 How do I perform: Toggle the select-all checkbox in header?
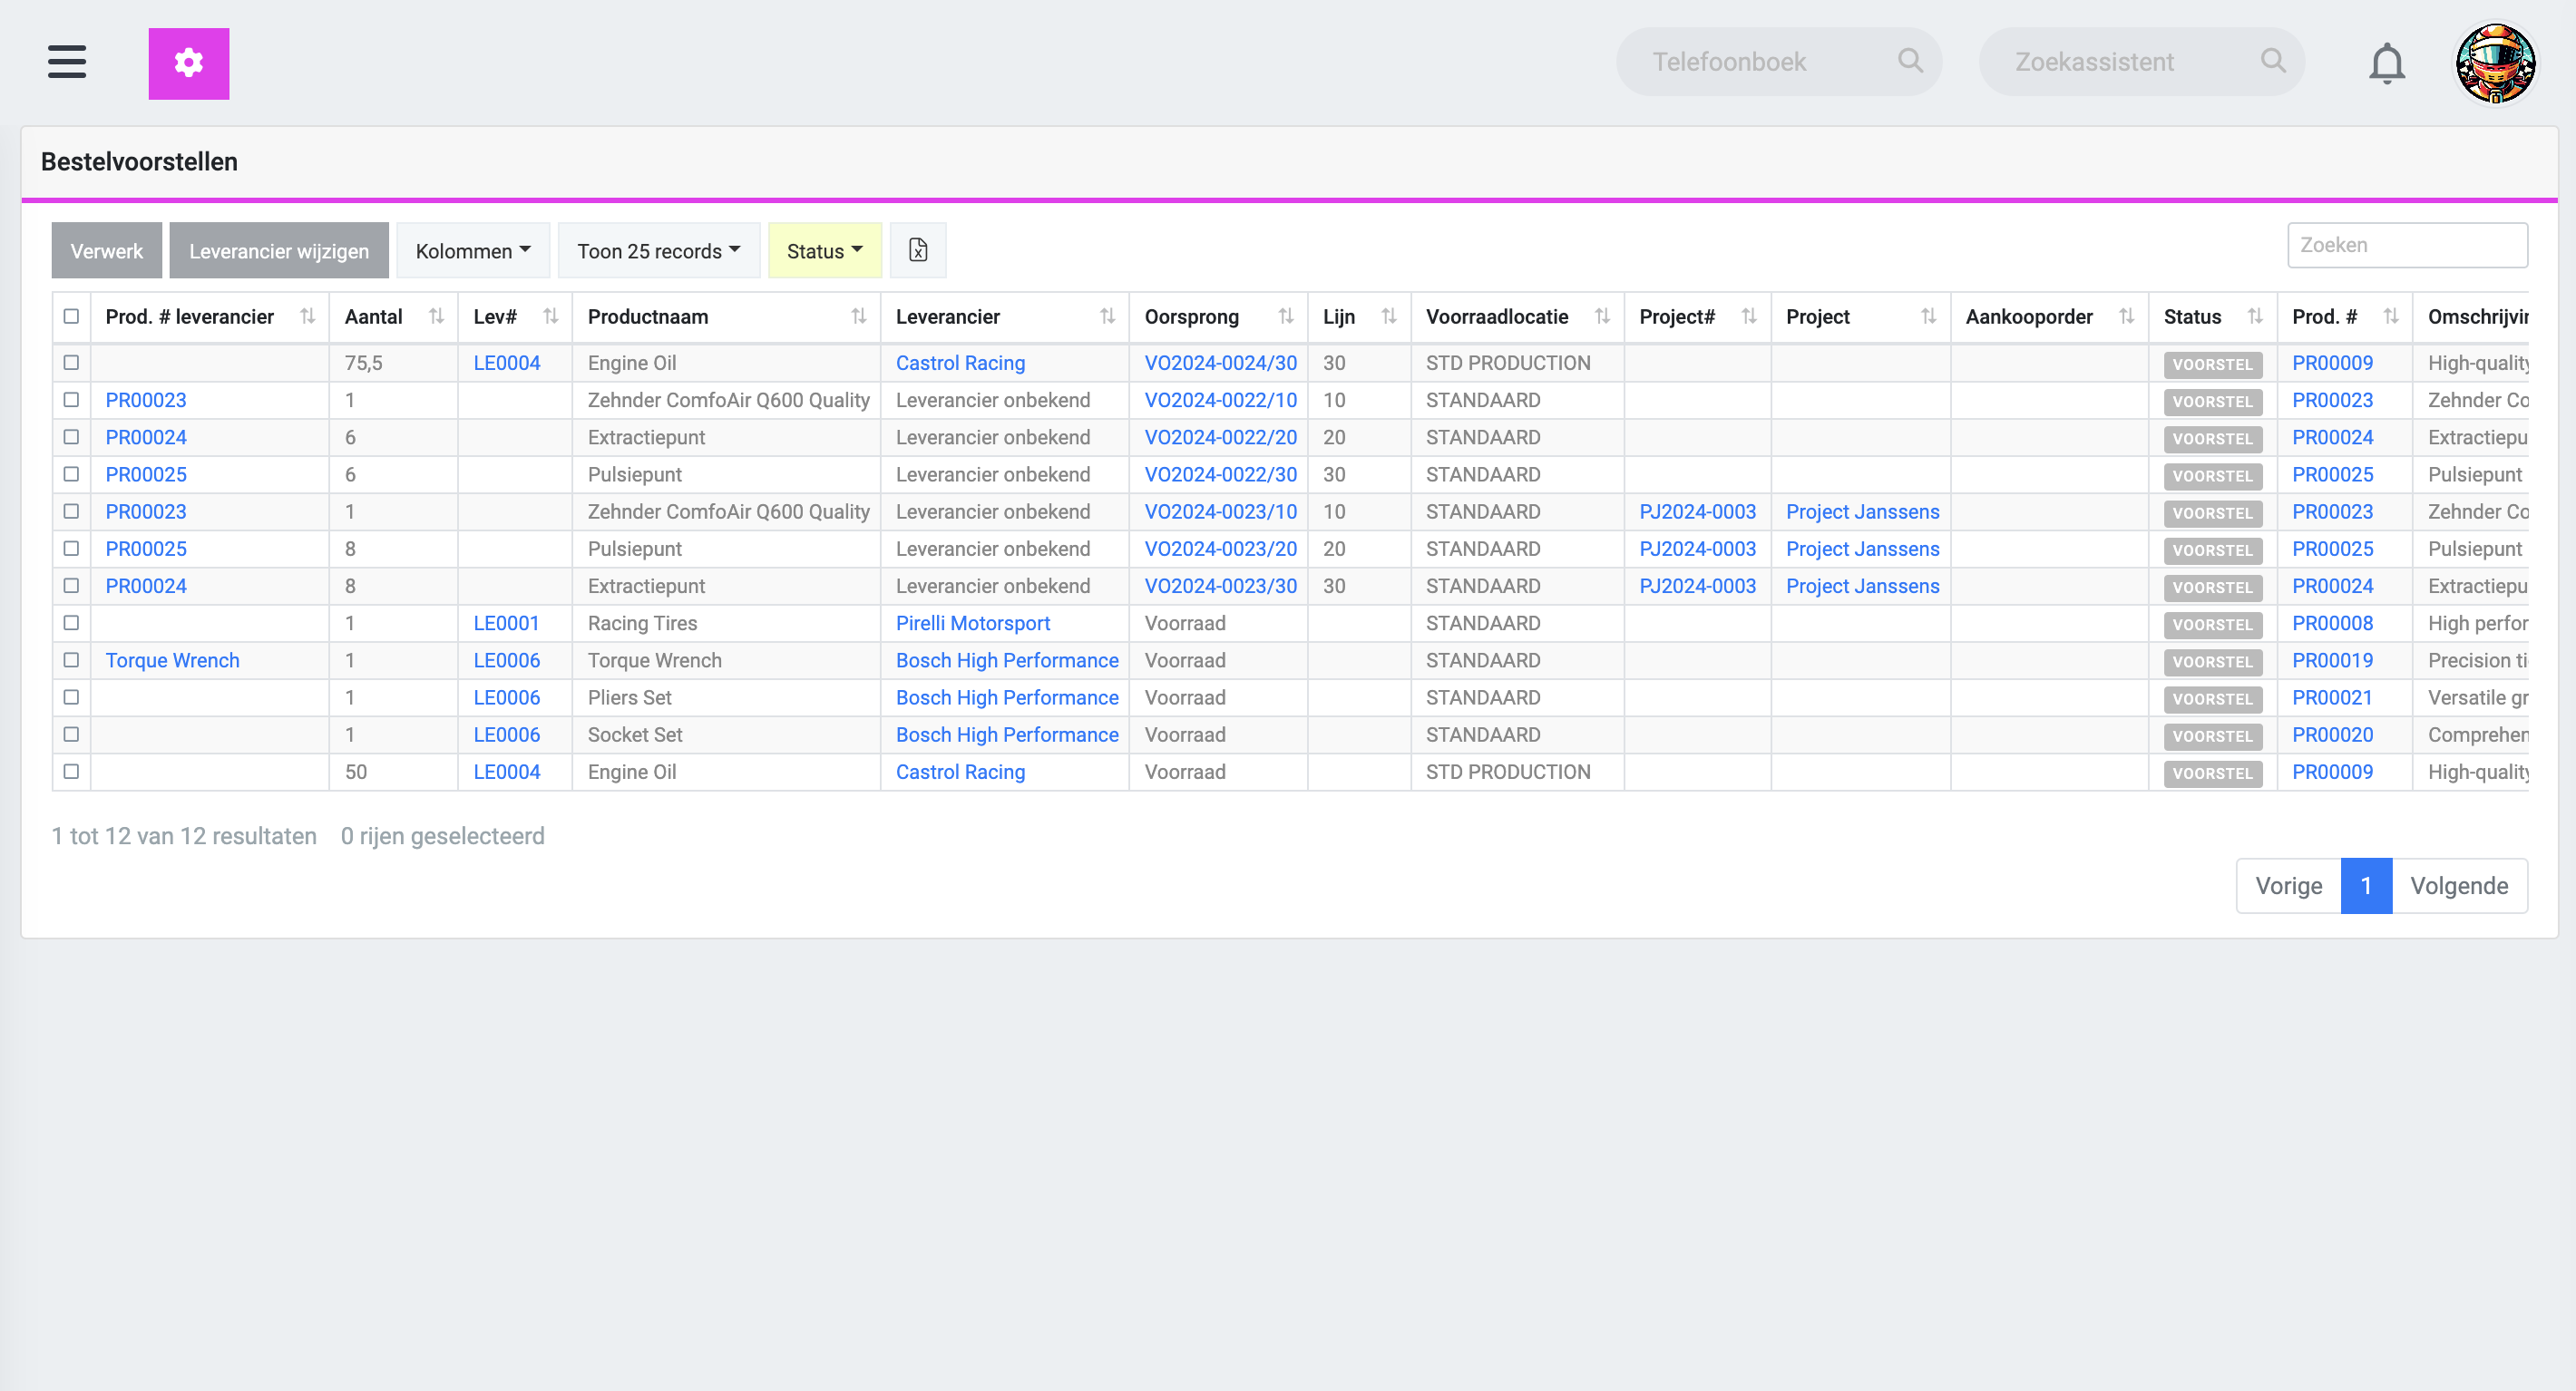72,316
